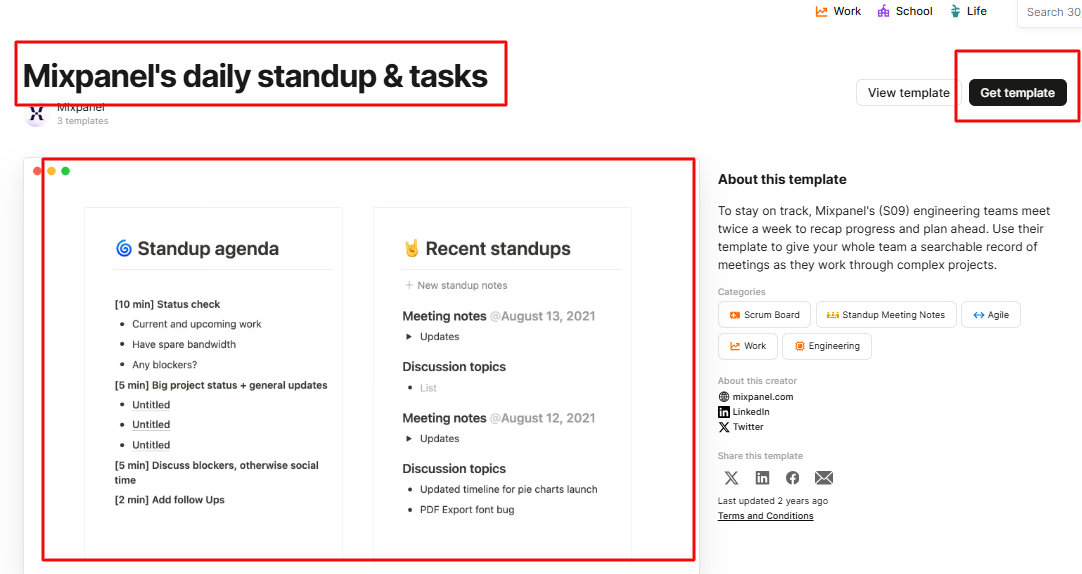This screenshot has width=1082, height=574.
Task: Share the template via Facebook icon
Action: pos(792,477)
